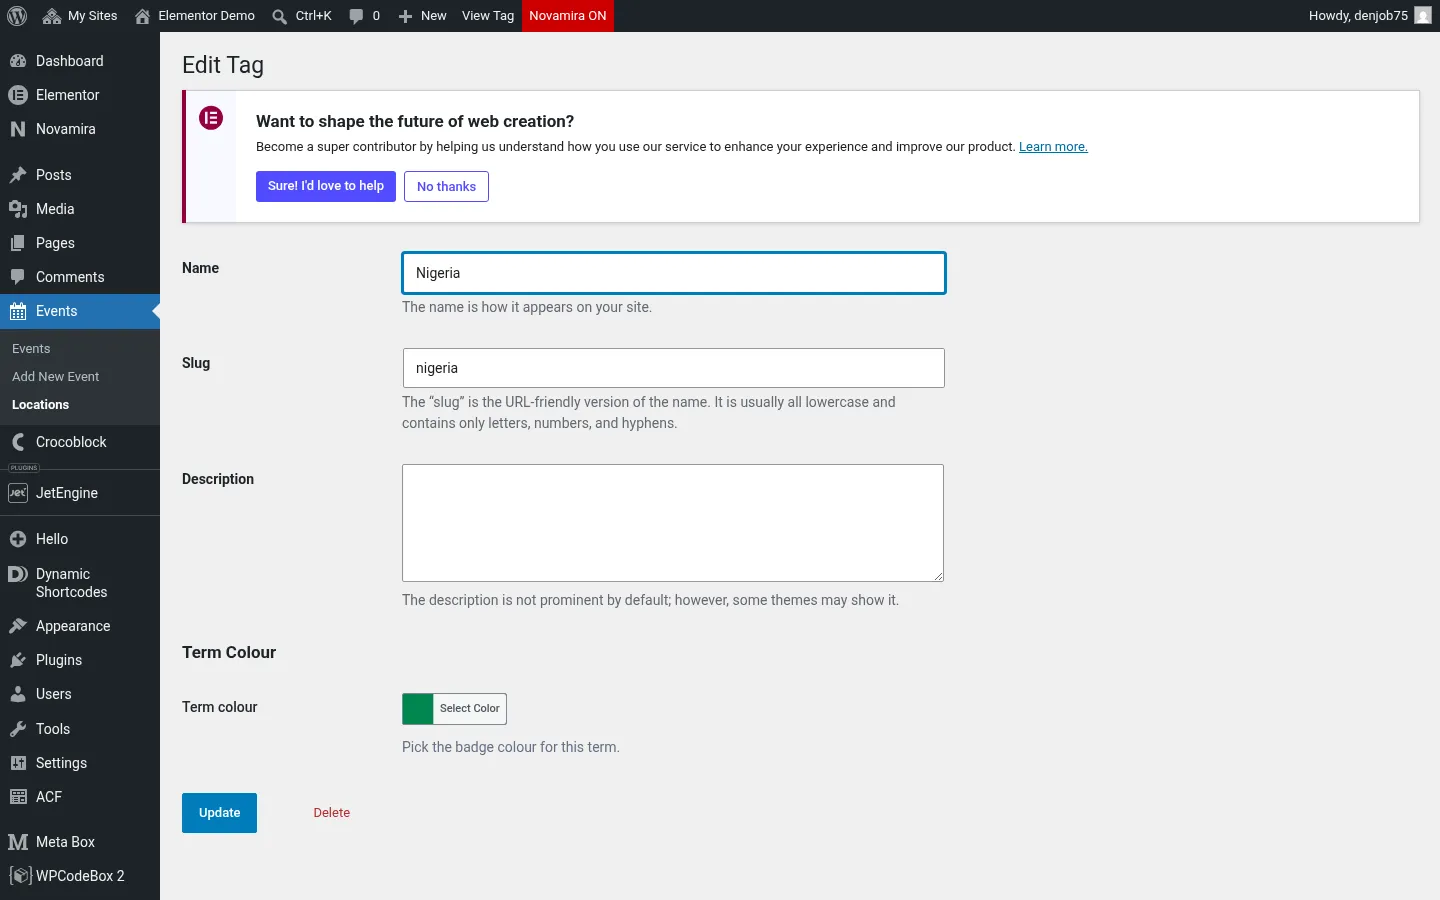Screen dimensions: 1440x900
Task: Click the Appearance paintbrush icon
Action: (18, 626)
